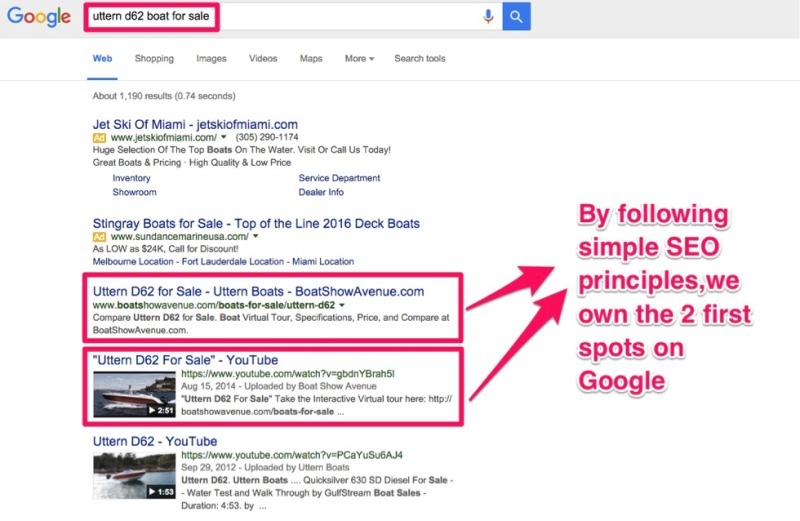Open Inventory sitelink

pyautogui.click(x=131, y=178)
